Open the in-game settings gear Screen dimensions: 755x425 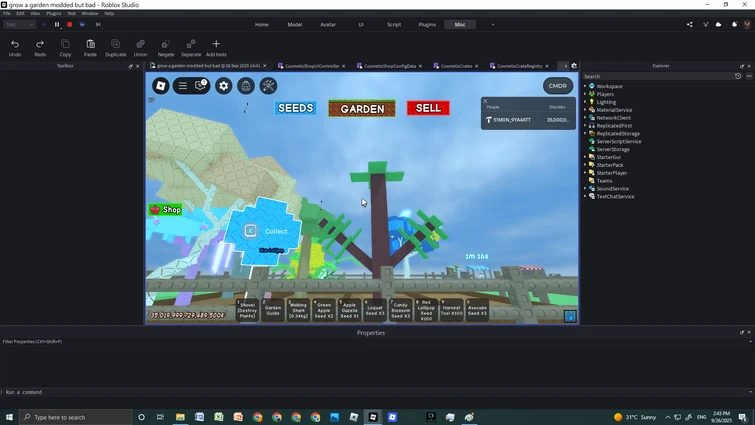223,86
